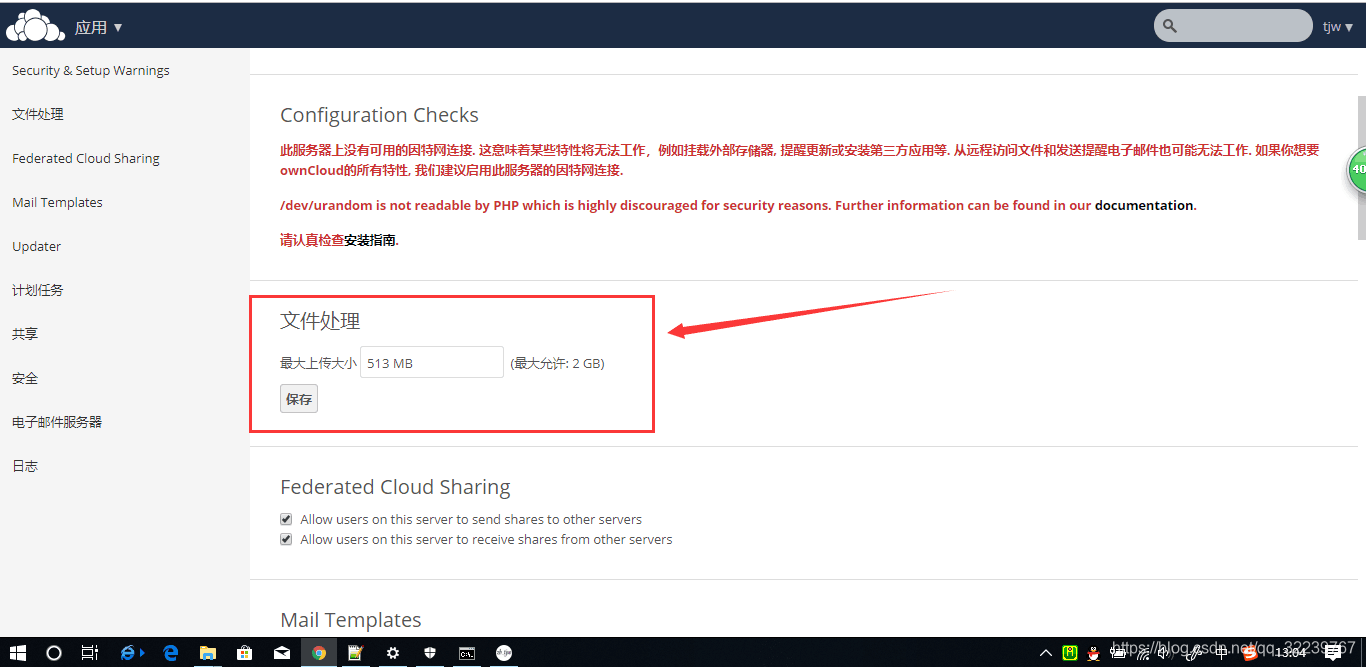Image resolution: width=1366 pixels, height=667 pixels.
Task: Open the Windows Start menu
Action: 18,653
